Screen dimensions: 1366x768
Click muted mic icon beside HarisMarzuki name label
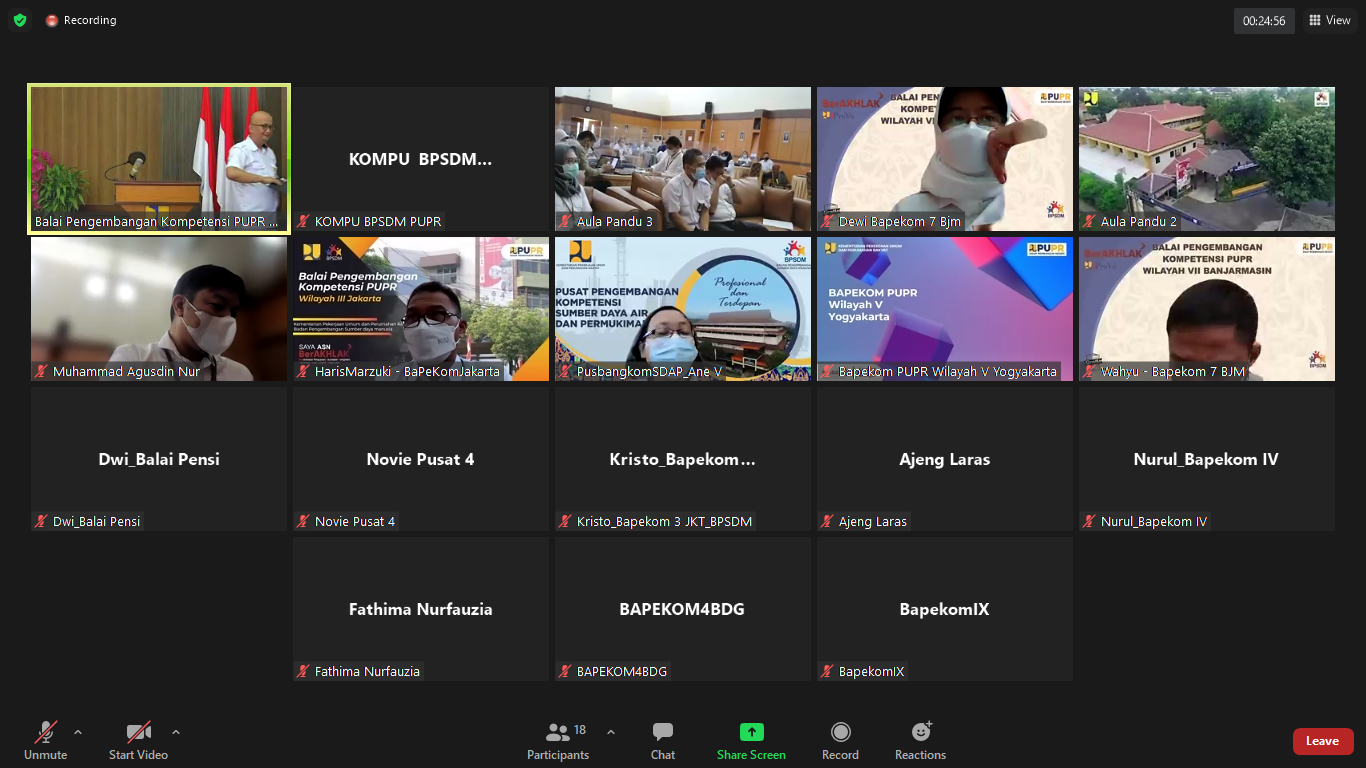[x=304, y=372]
